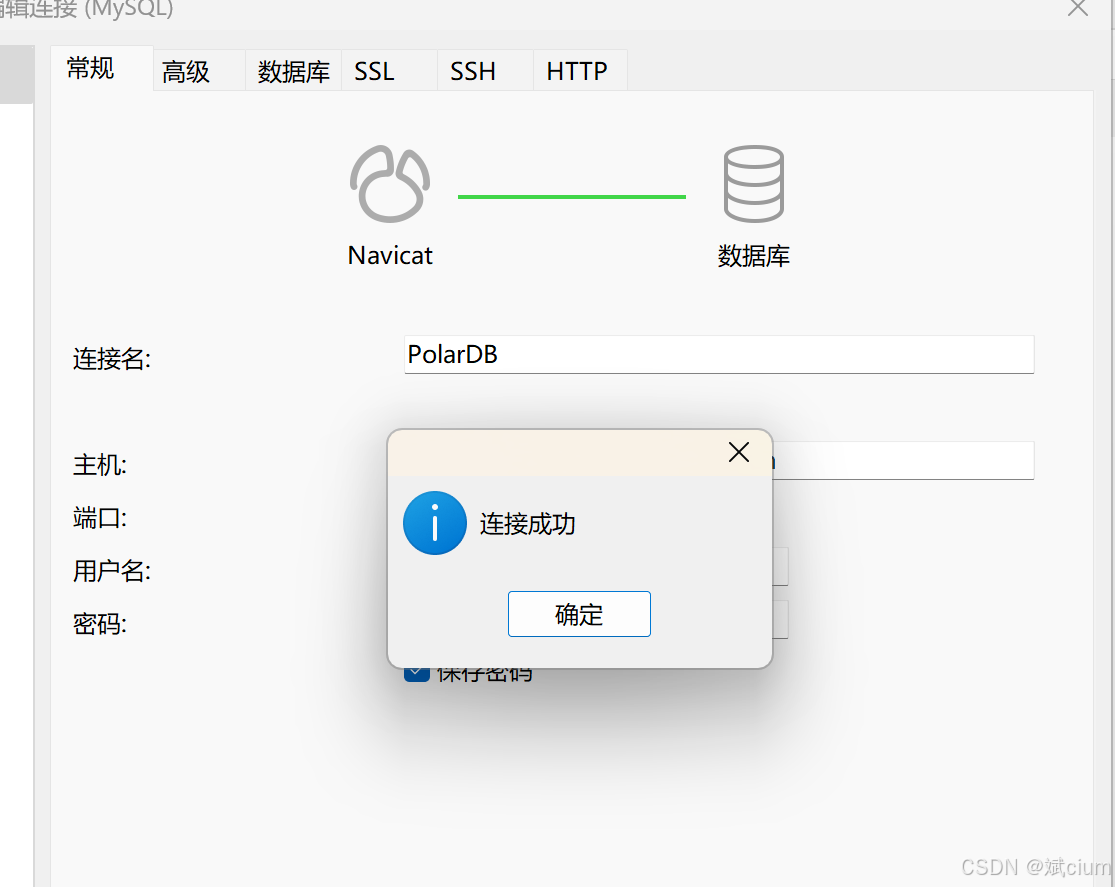Click the 主机 input field
Viewport: 1115px width, 887px height.
(x=903, y=460)
